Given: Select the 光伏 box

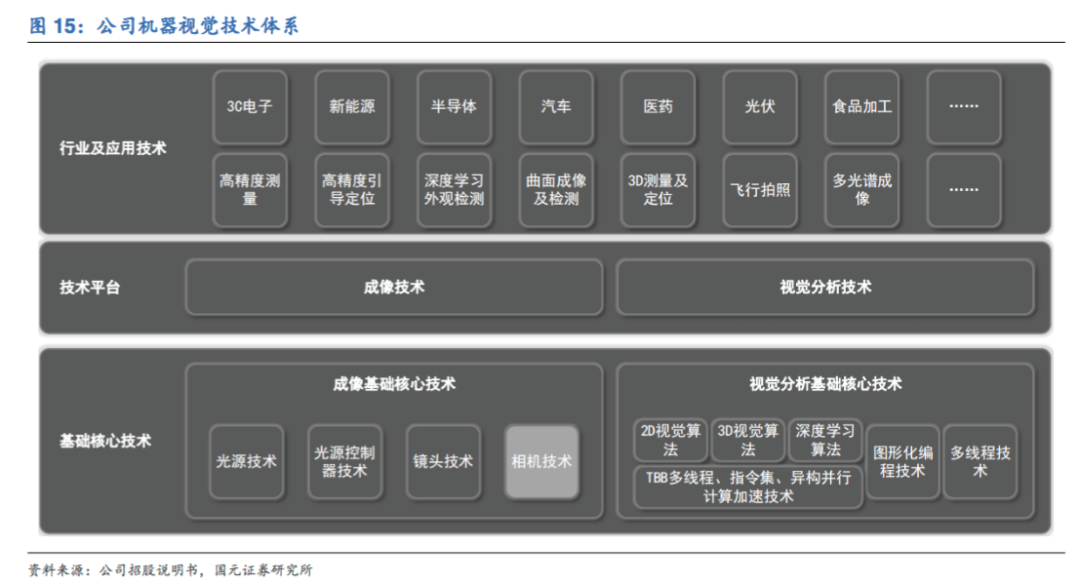Looking at the screenshot, I should 760,107.
